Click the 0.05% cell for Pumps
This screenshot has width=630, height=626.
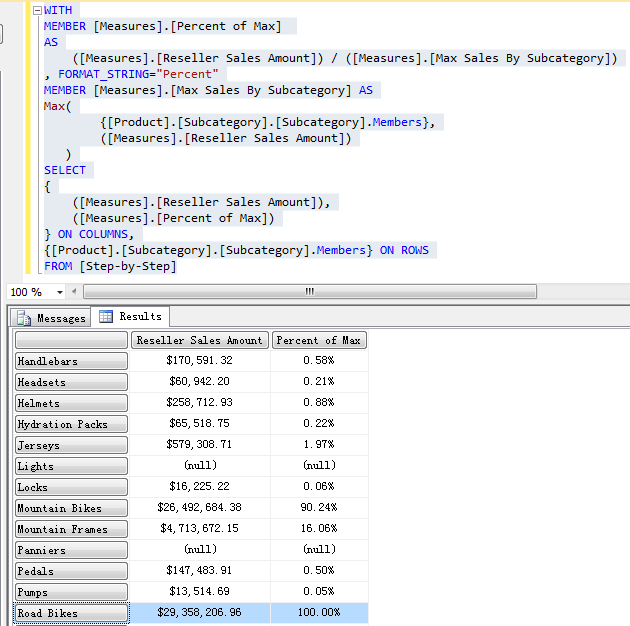319,591
